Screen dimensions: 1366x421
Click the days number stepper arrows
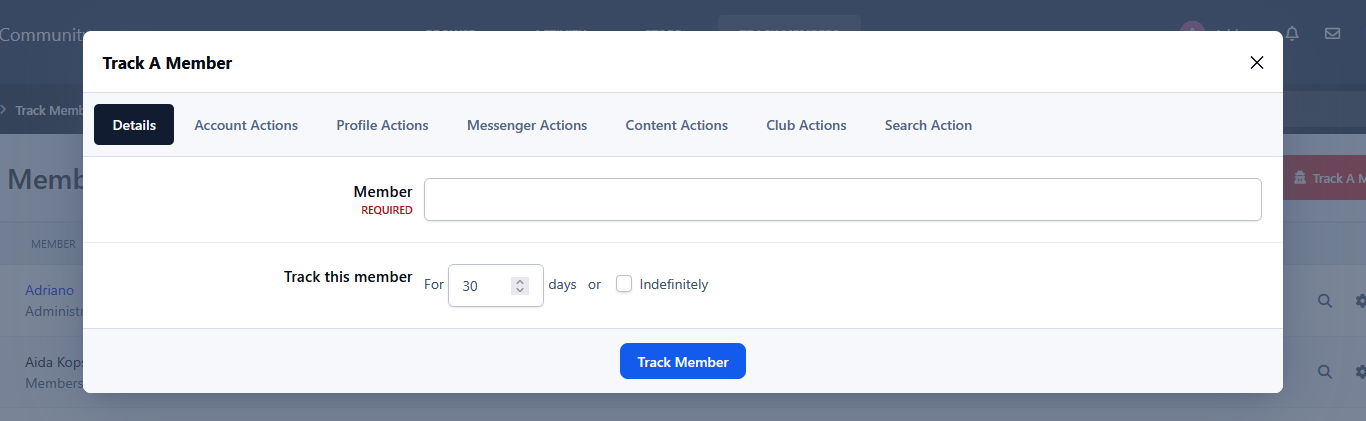click(520, 285)
